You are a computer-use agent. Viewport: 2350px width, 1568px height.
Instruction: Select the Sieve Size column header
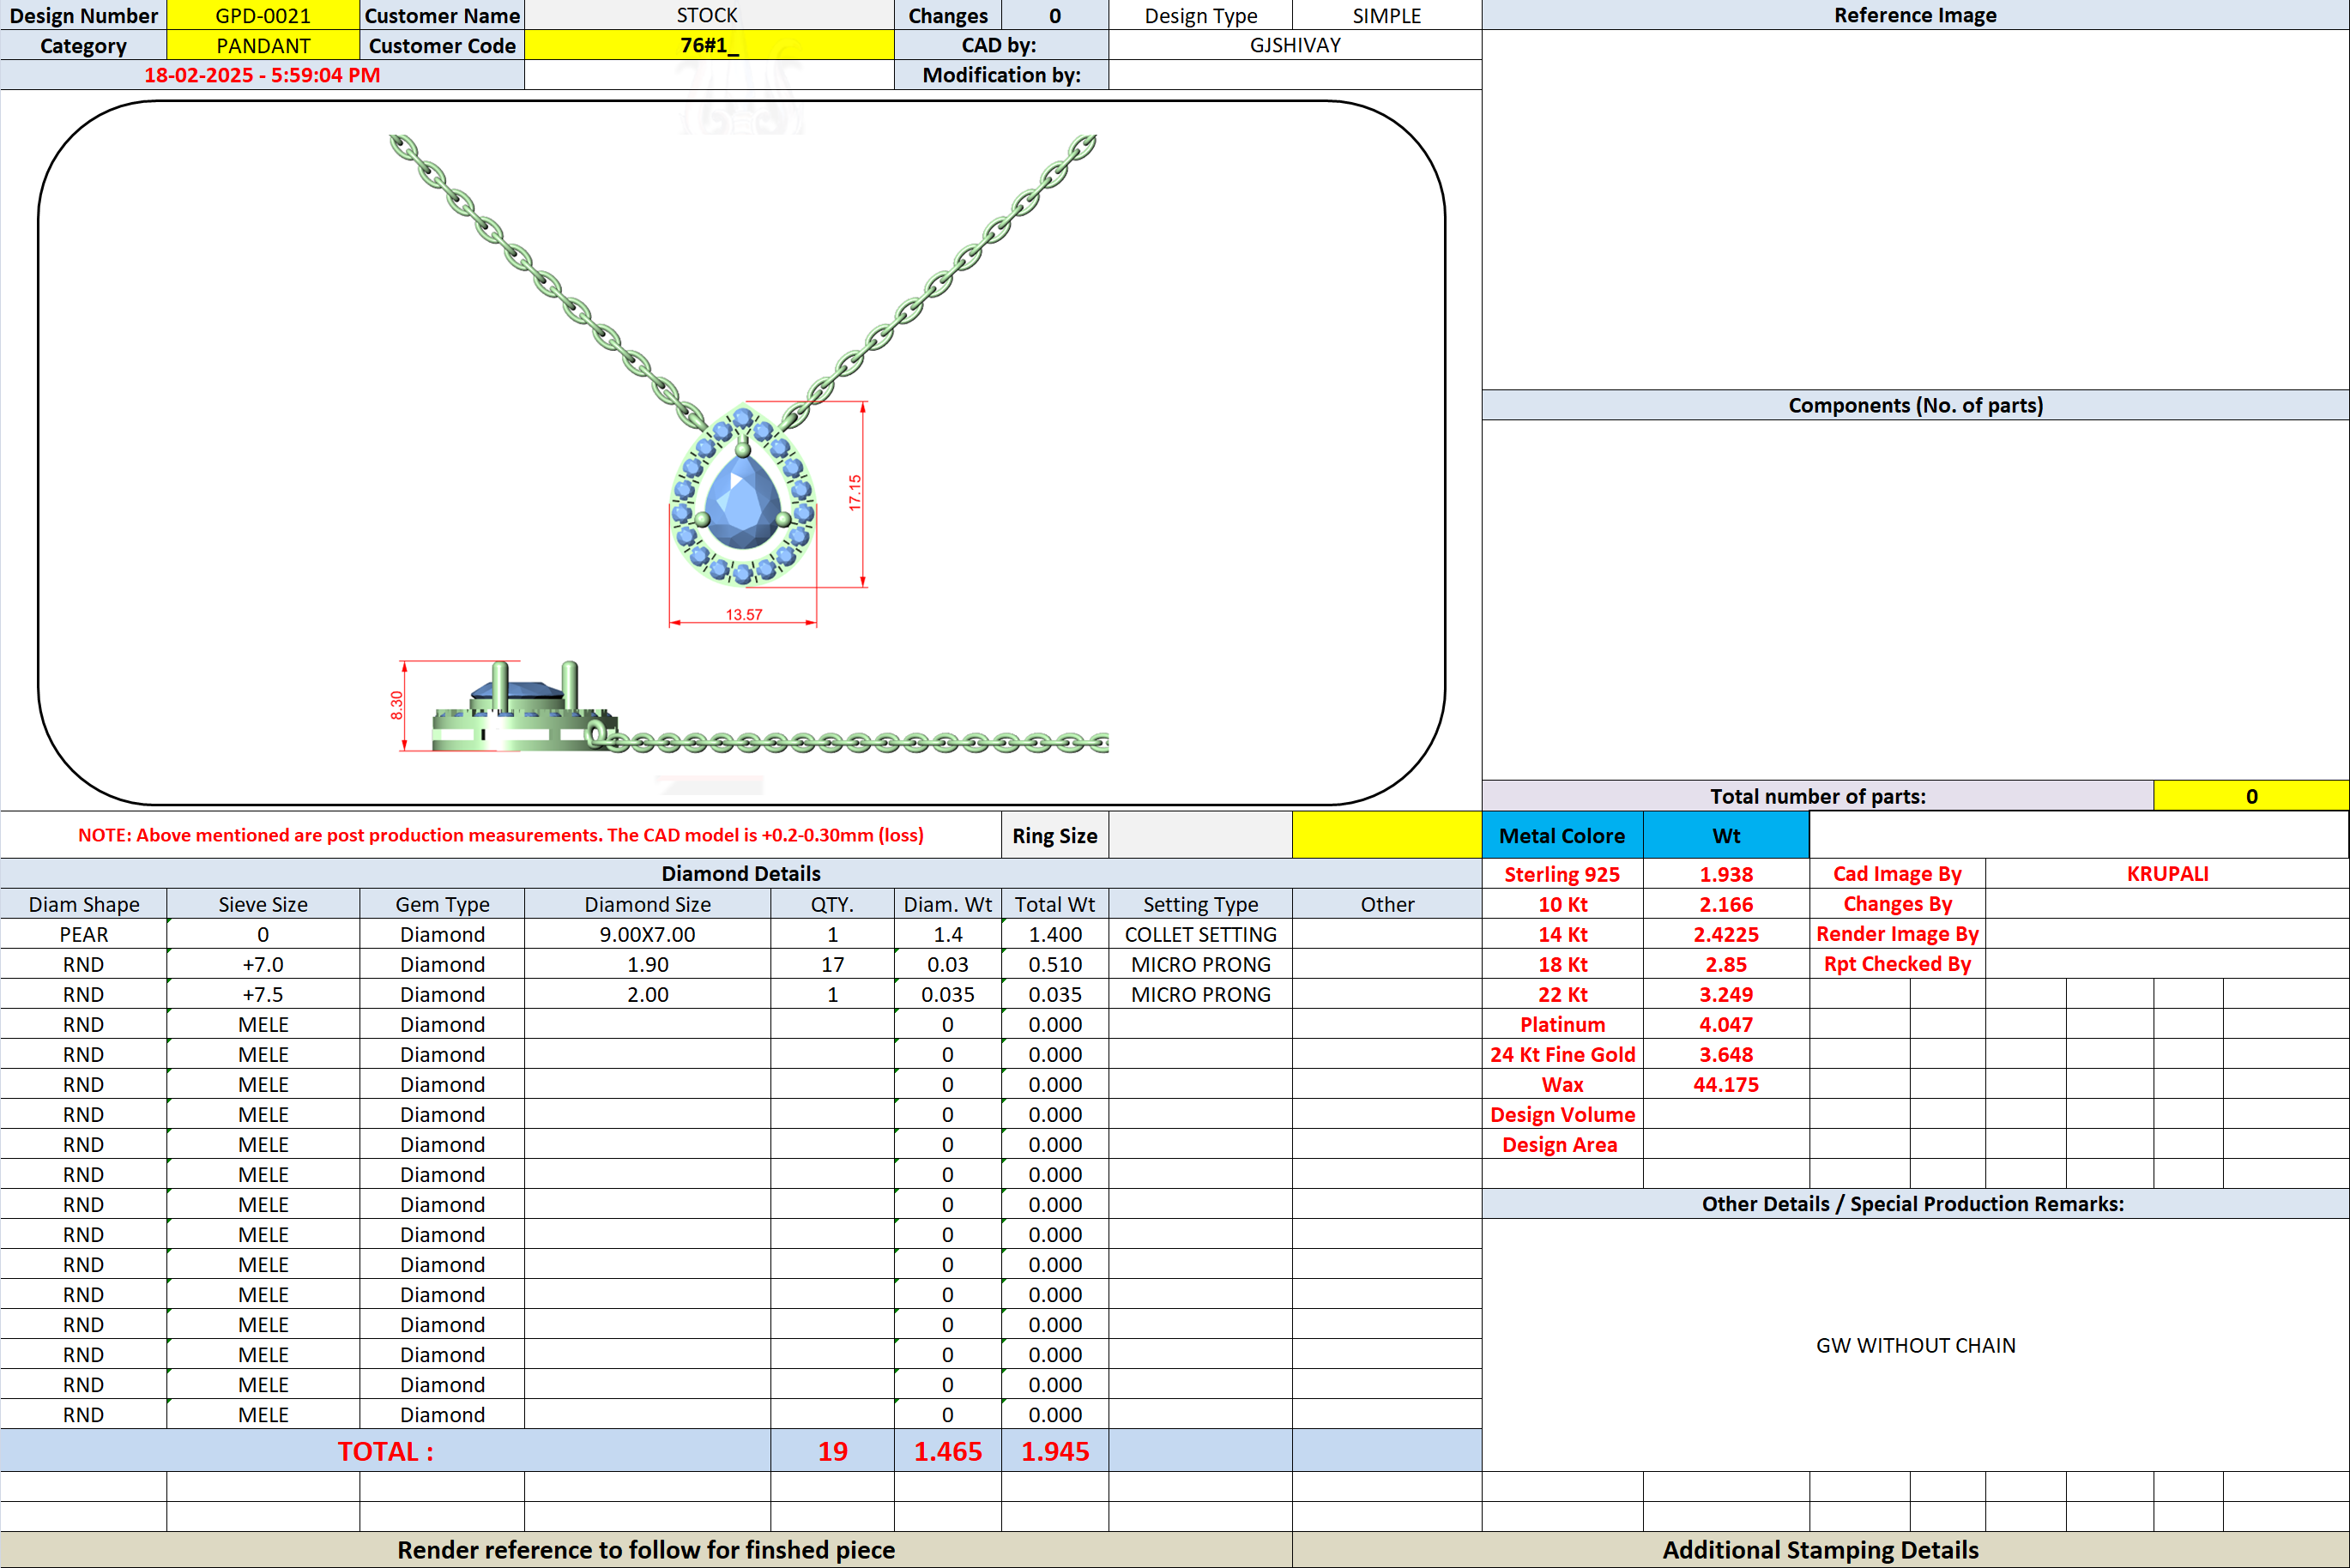point(263,904)
